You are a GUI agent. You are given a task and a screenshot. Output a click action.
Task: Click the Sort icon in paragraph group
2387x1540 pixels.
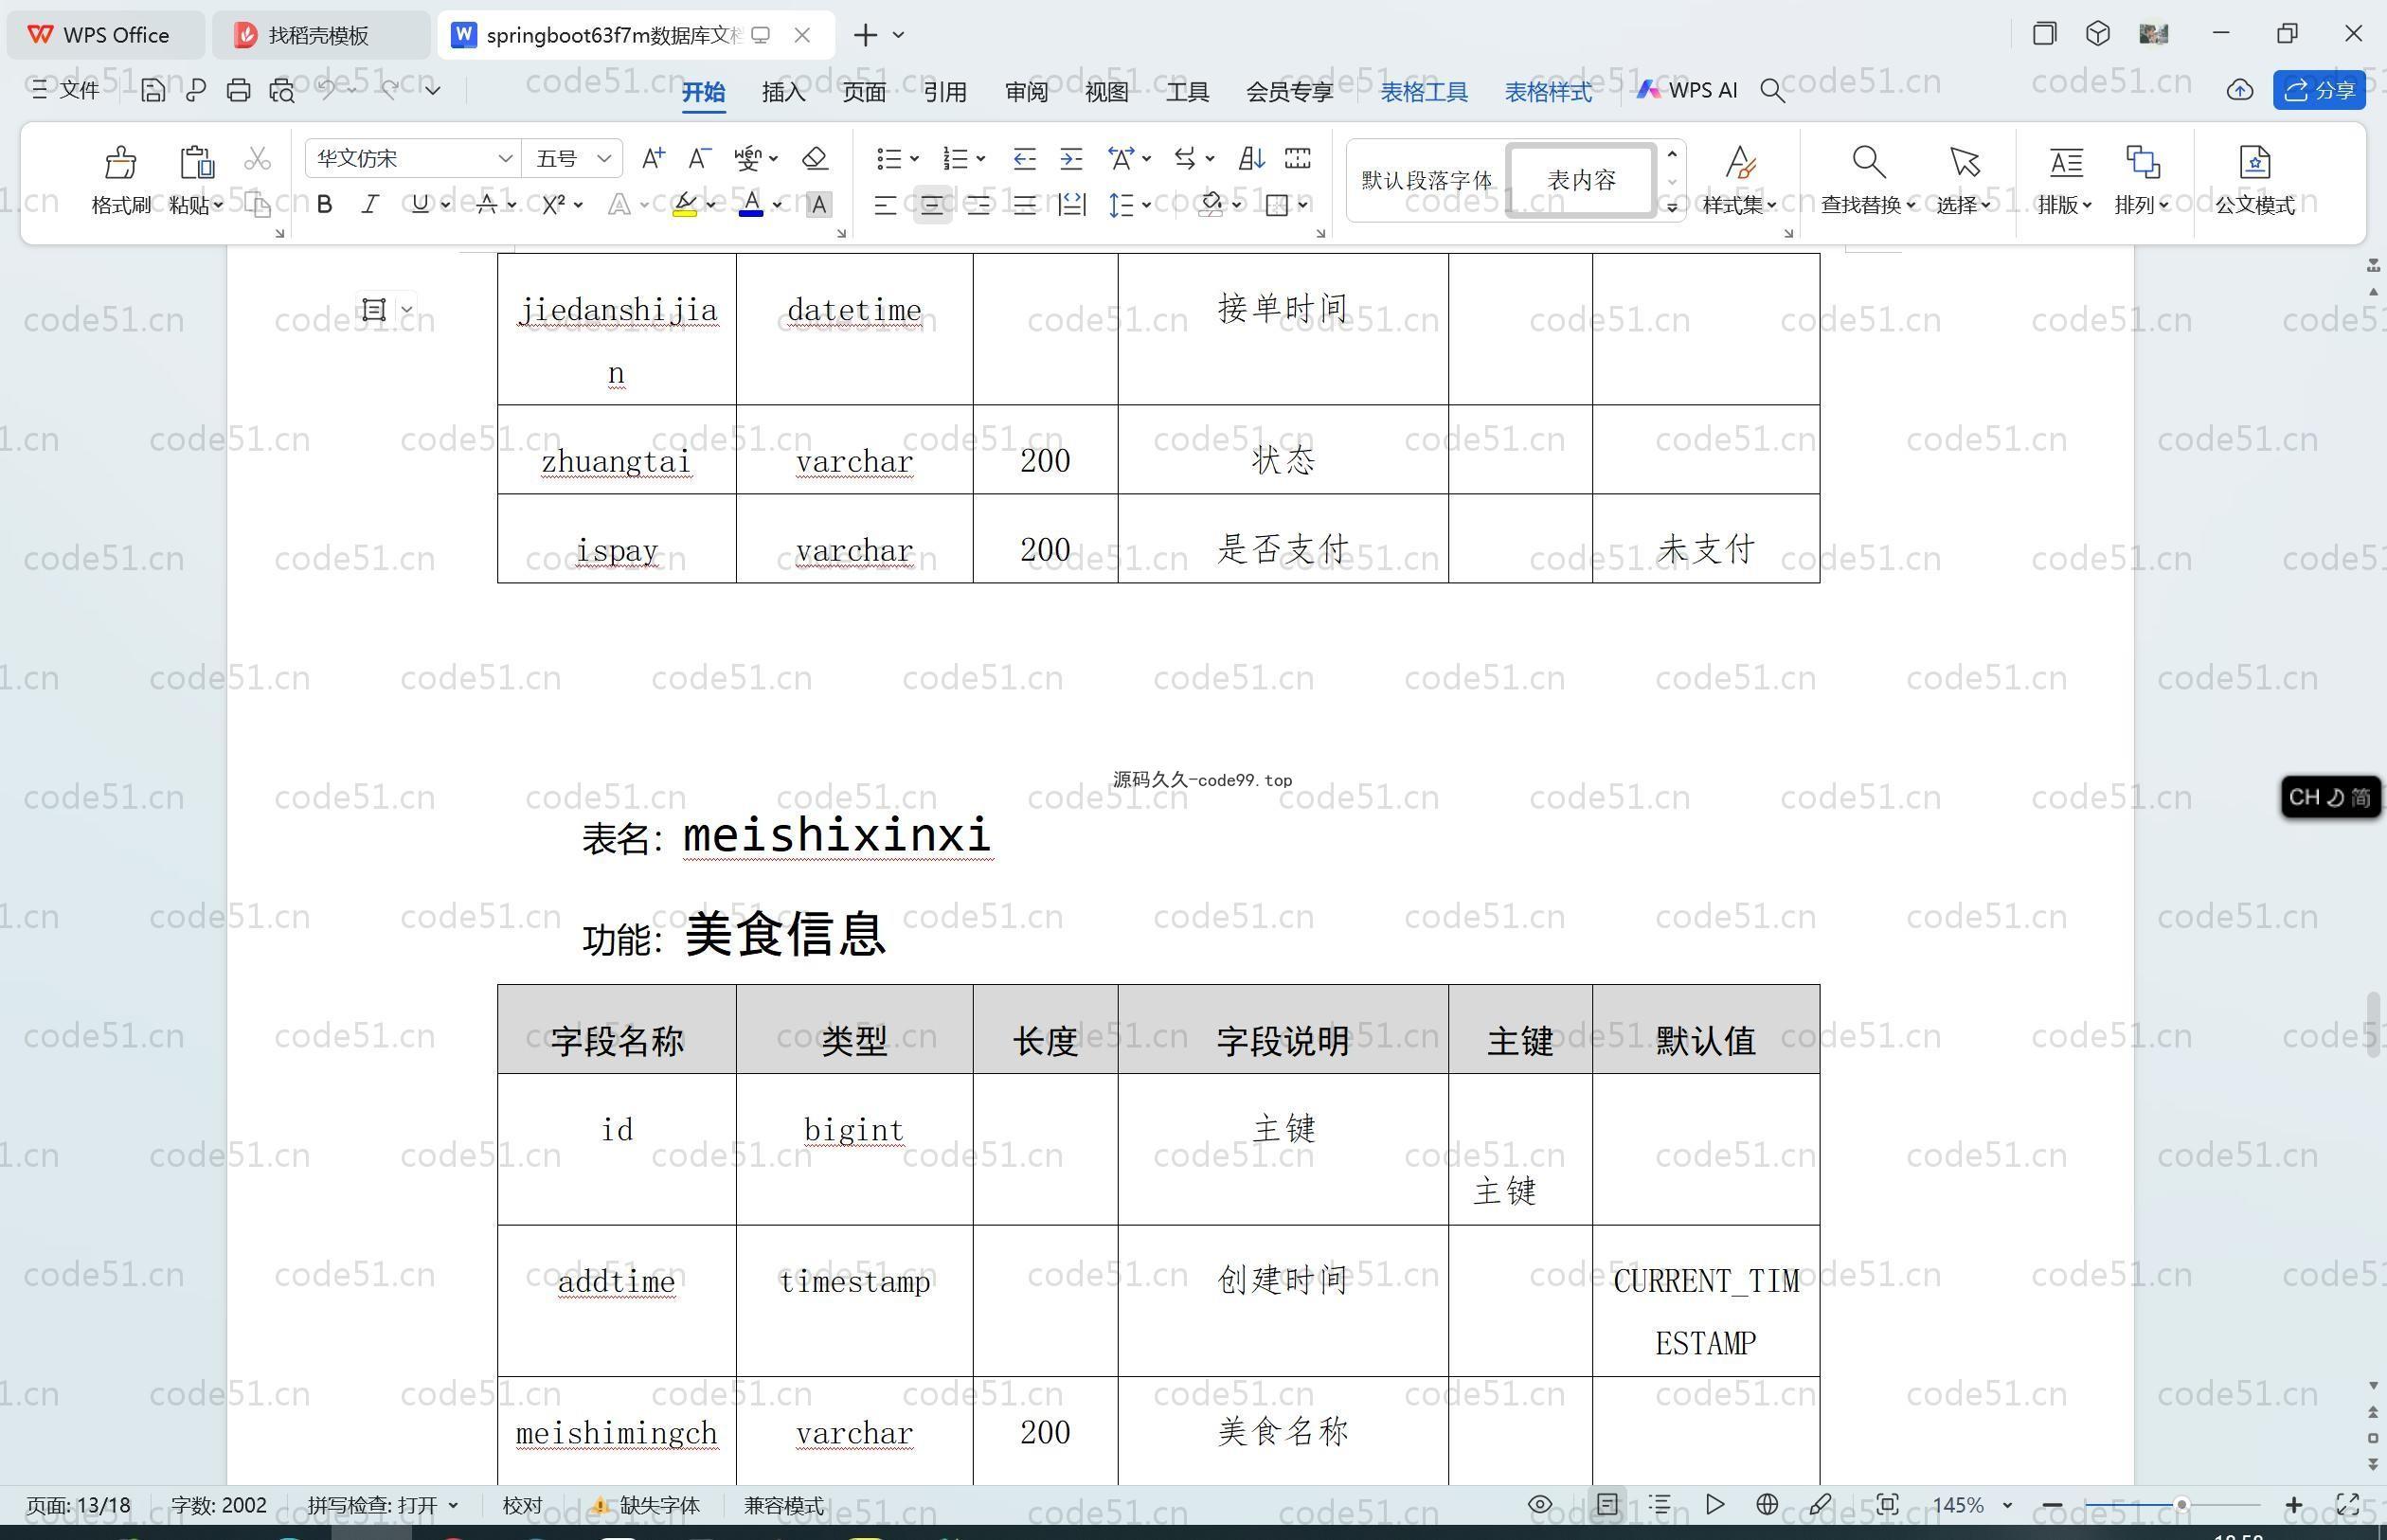1251,158
